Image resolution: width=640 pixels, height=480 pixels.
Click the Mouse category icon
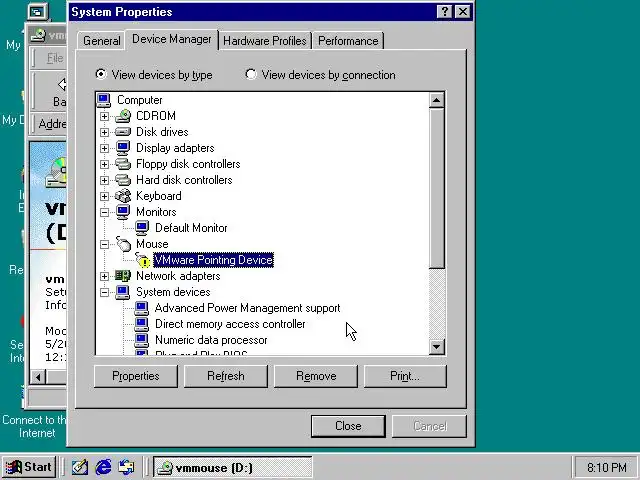pos(122,244)
